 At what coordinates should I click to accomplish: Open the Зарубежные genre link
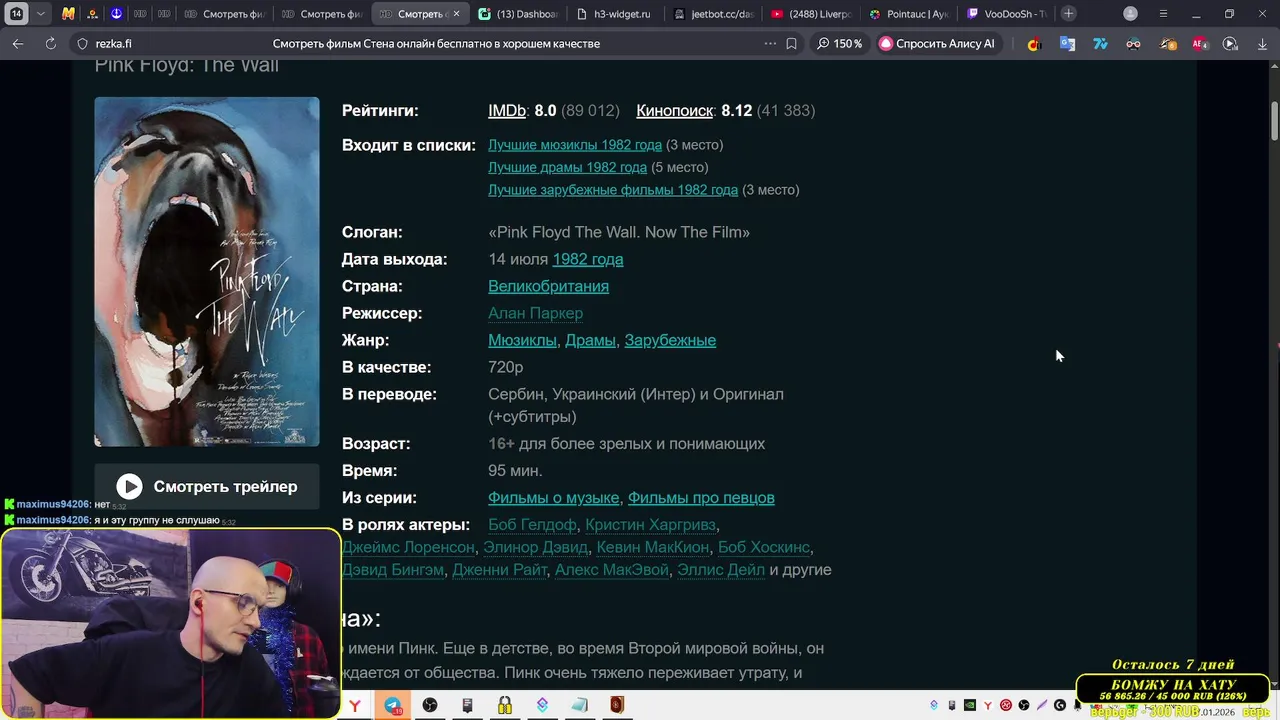click(x=670, y=340)
